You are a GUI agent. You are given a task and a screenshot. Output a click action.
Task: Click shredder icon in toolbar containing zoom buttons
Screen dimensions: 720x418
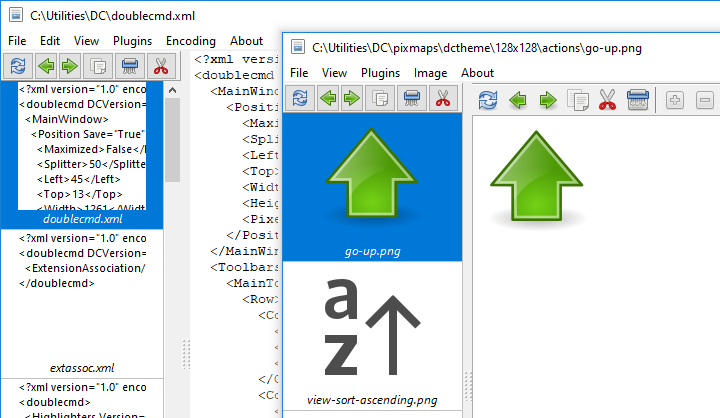pos(638,100)
